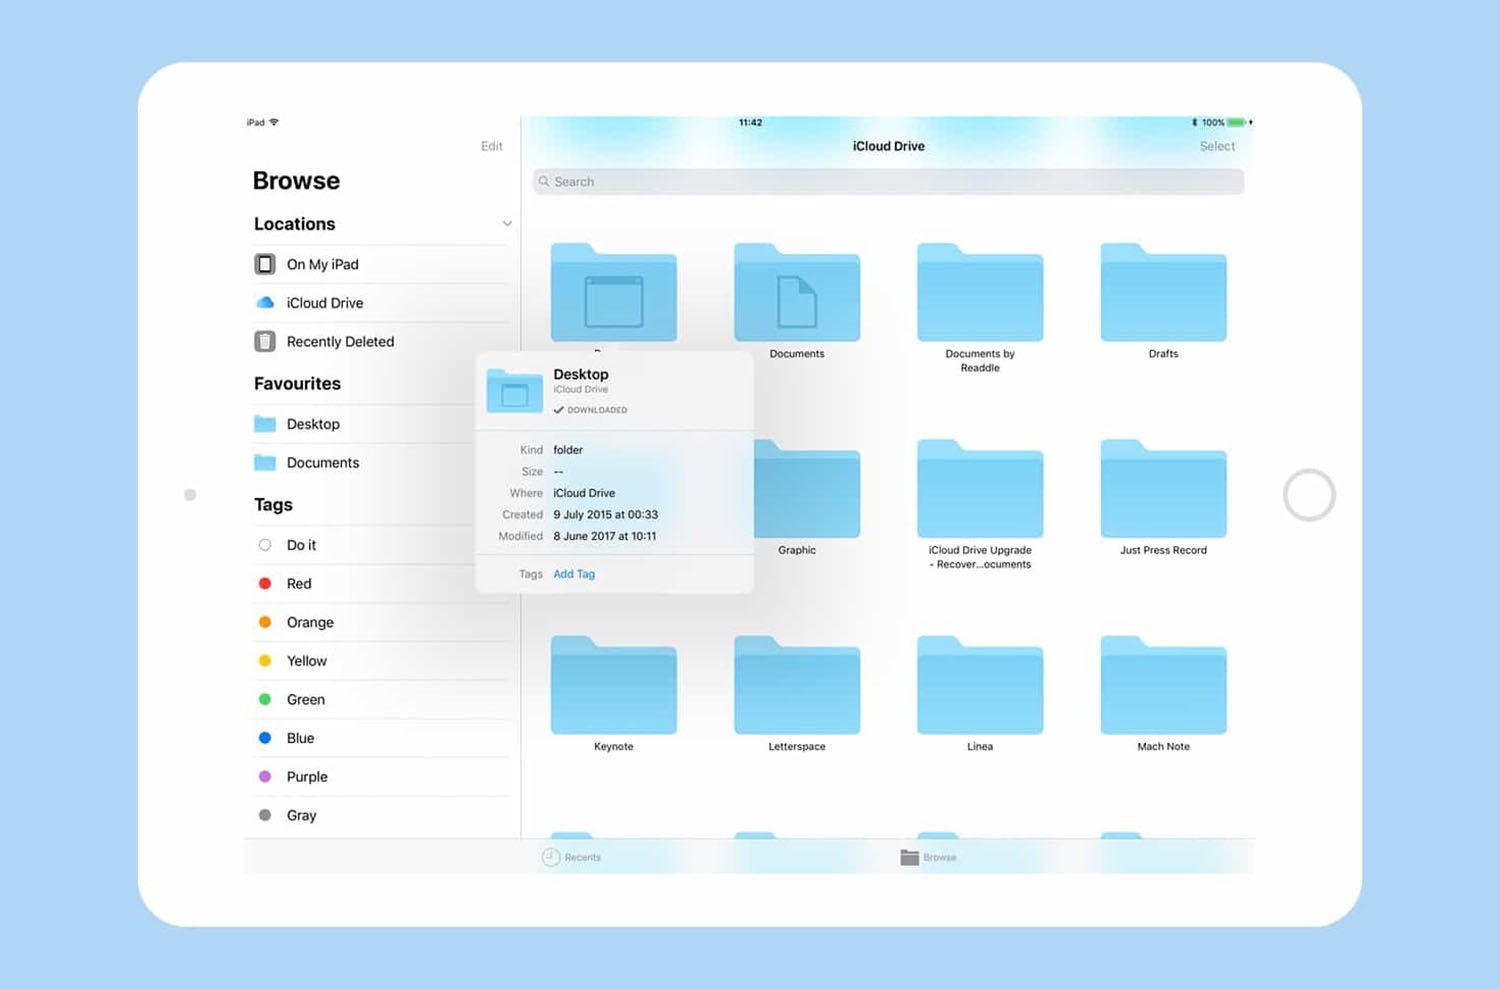Choose the On My iPad location label
The width and height of the screenshot is (1500, 989).
pyautogui.click(x=323, y=264)
